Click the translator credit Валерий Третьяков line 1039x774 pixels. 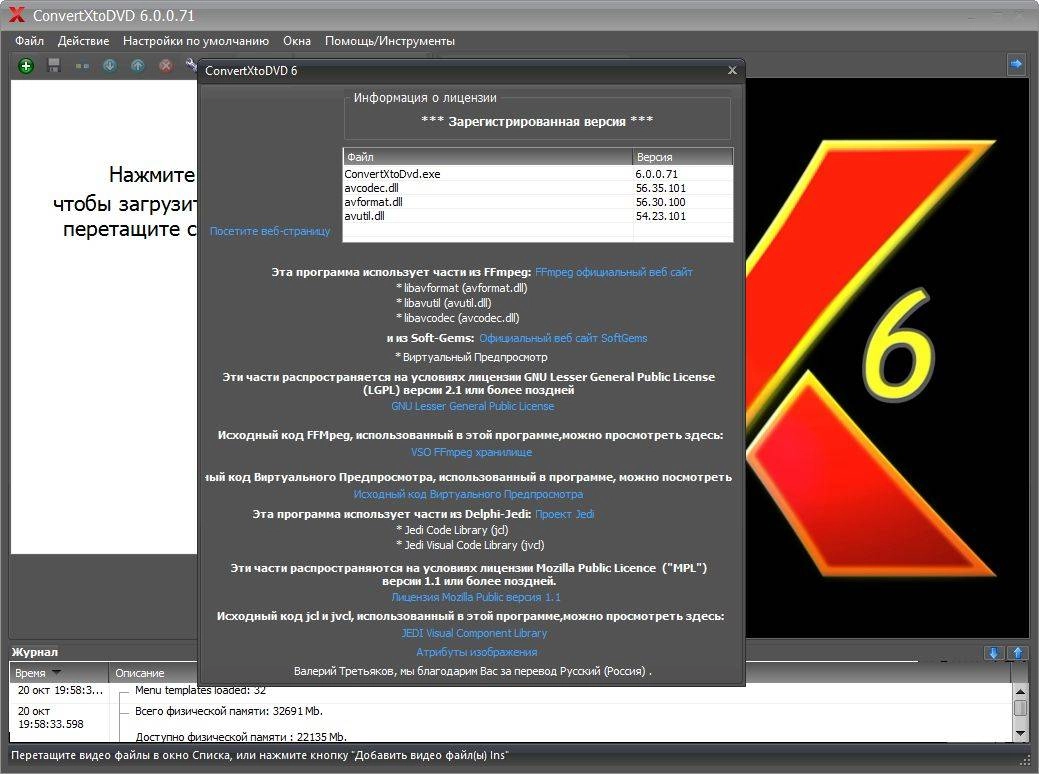[x=472, y=671]
